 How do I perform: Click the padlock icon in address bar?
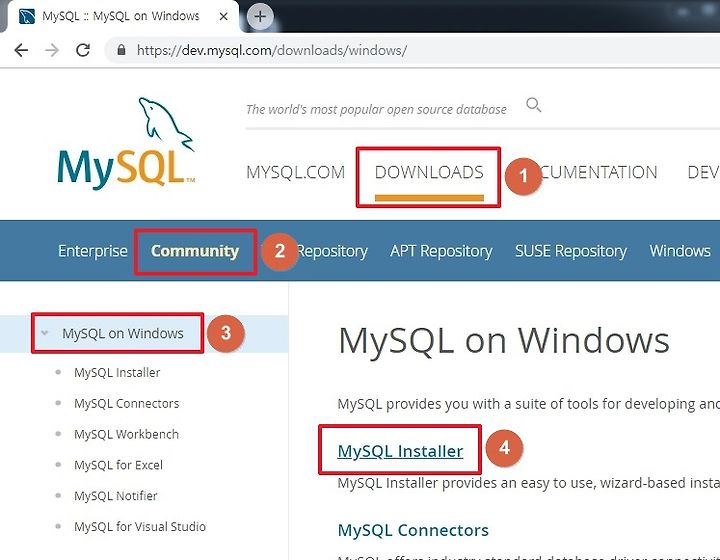coord(121,50)
